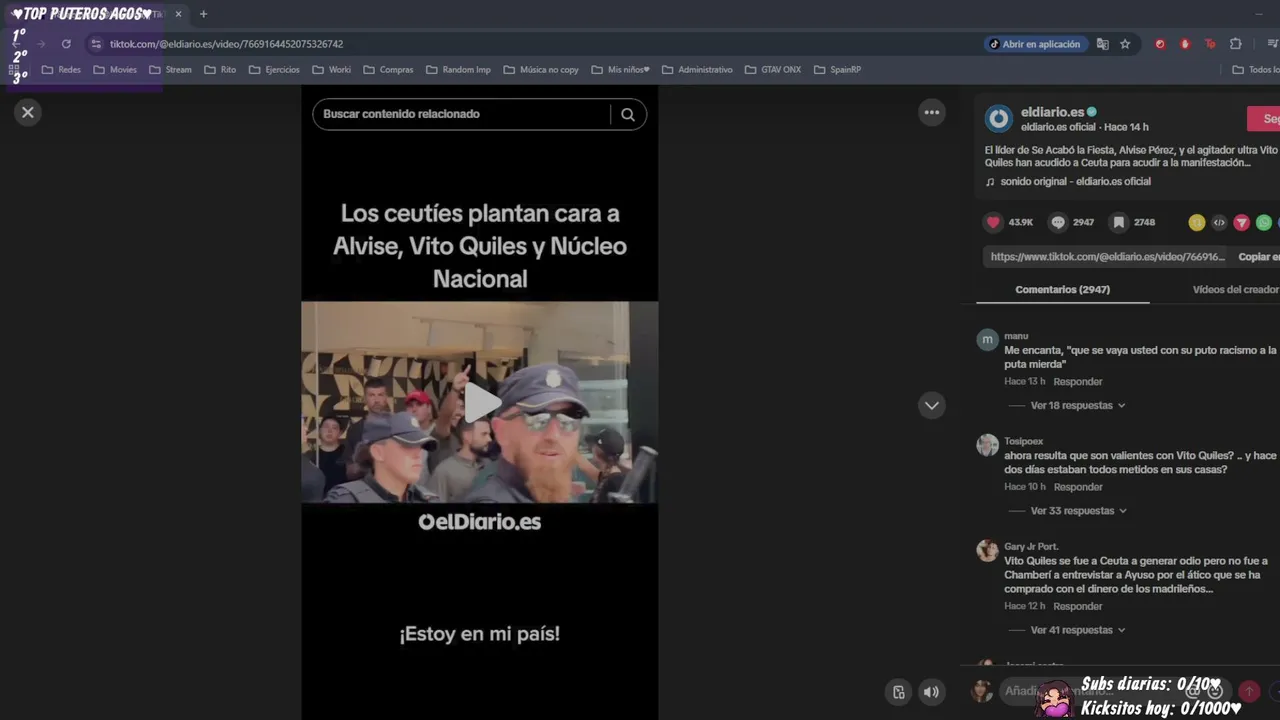Open the GTAV ONX bookmarks folder
This screenshot has height=720, width=1280.
tap(773, 70)
